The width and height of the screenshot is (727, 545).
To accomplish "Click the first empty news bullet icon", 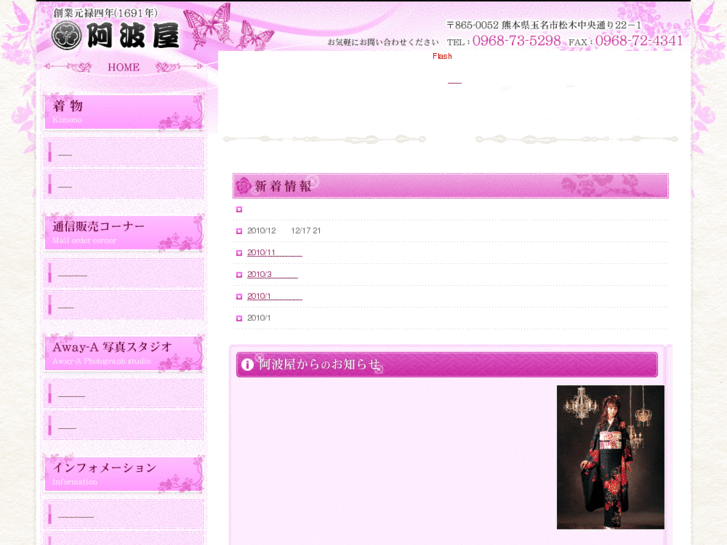I will coord(239,209).
